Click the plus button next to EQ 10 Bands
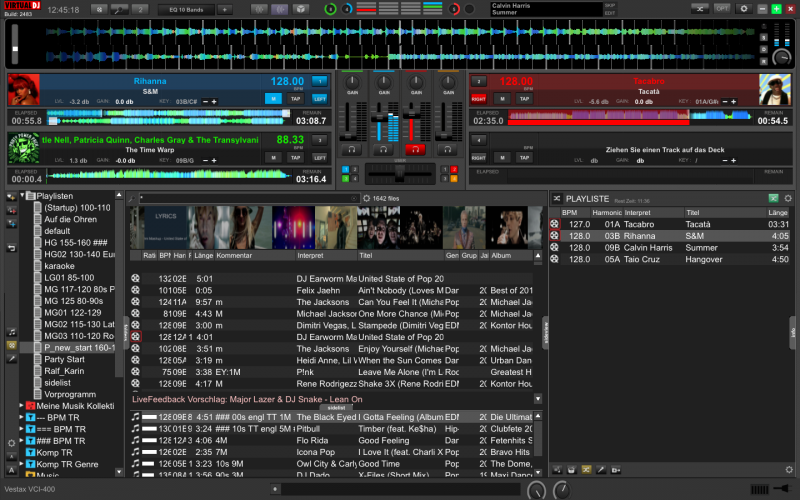Image resolution: width=800 pixels, height=500 pixels. click(x=224, y=10)
